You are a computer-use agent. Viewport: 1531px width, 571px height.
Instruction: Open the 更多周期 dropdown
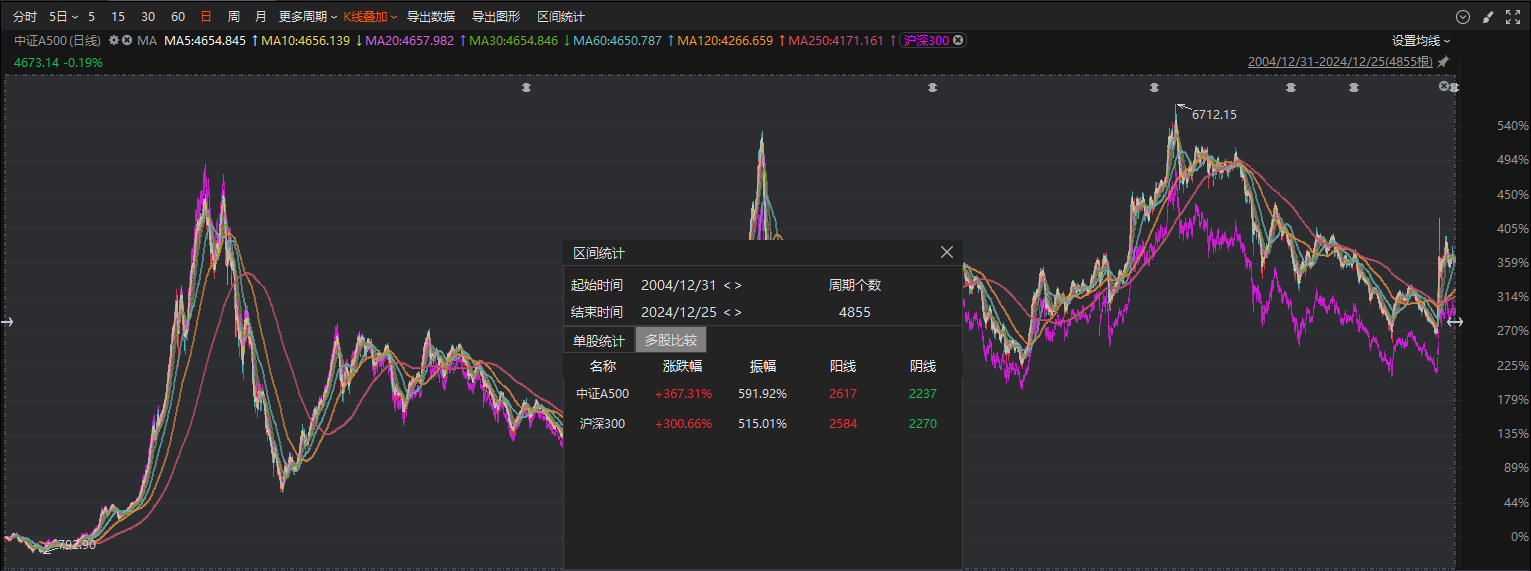coord(308,17)
